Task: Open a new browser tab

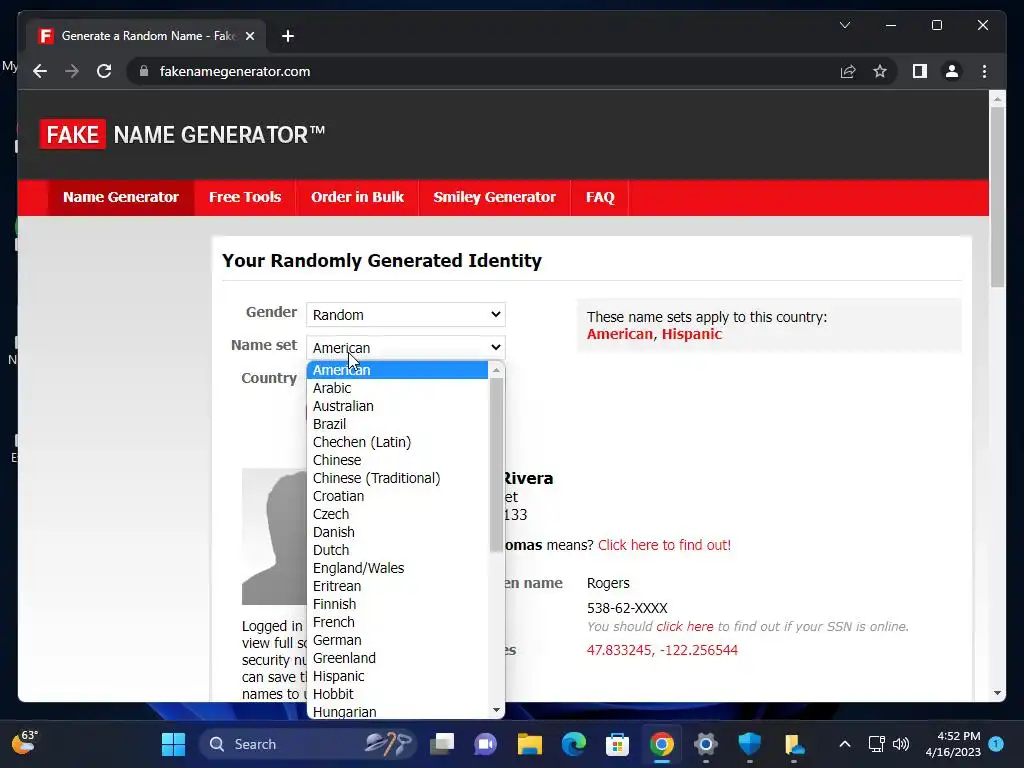Action: click(x=288, y=36)
